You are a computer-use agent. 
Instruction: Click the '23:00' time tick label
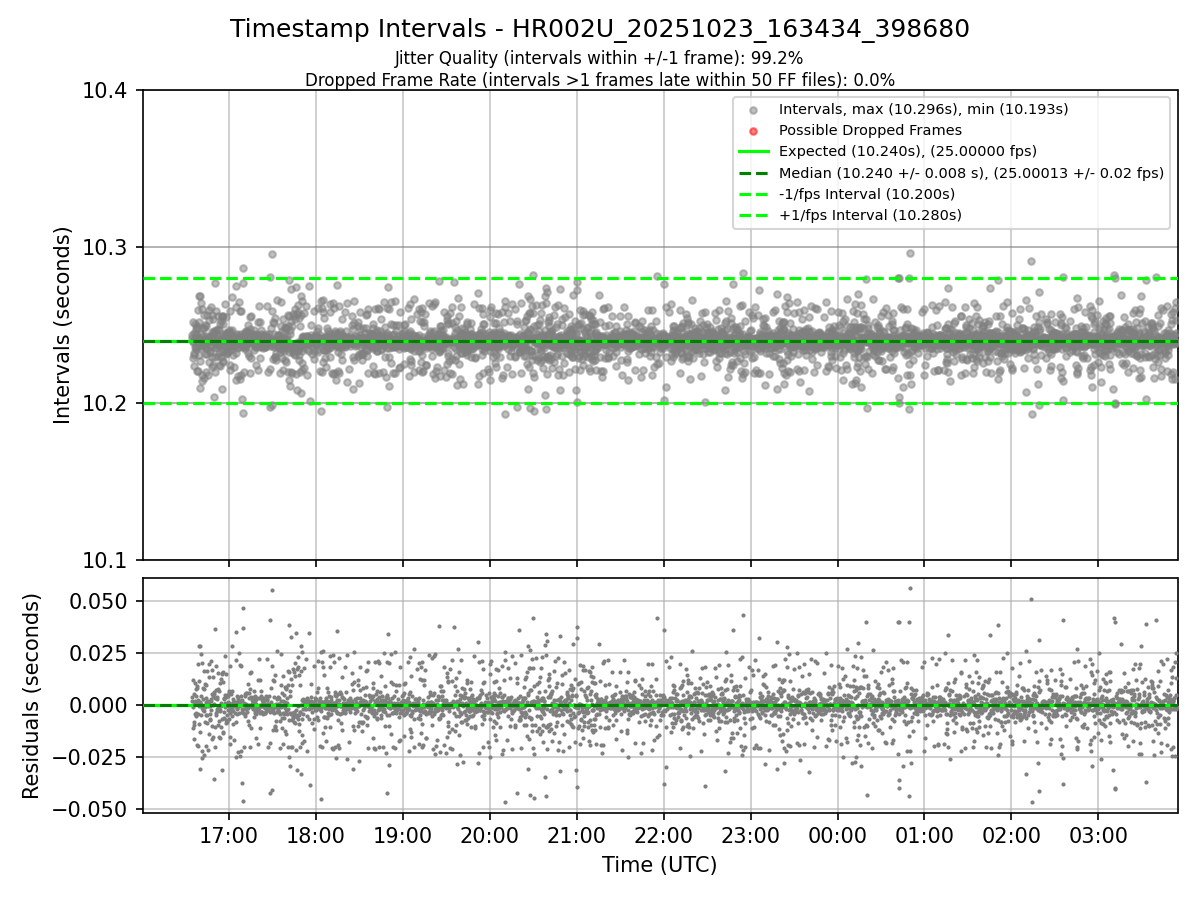point(750,834)
